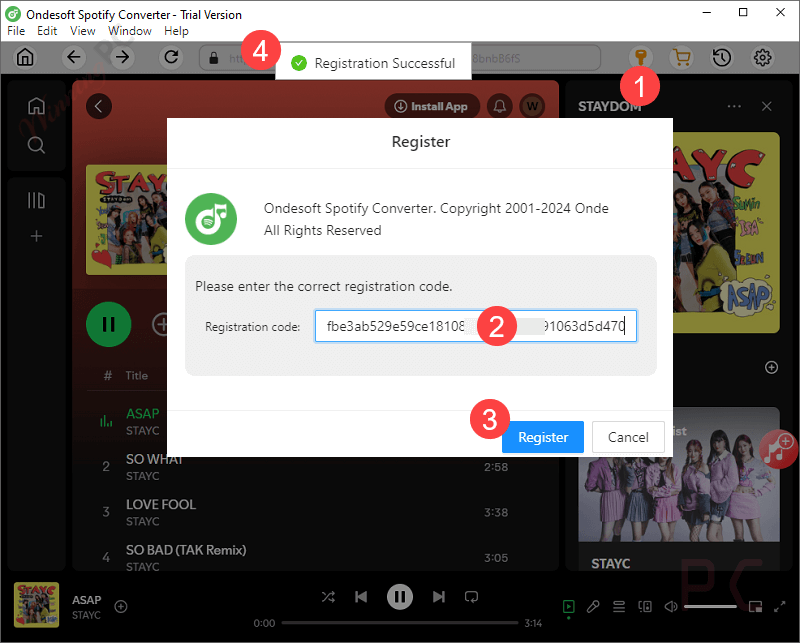Image resolution: width=800 pixels, height=643 pixels.
Task: Go back with the left arrow toolbar button
Action: 73,57
